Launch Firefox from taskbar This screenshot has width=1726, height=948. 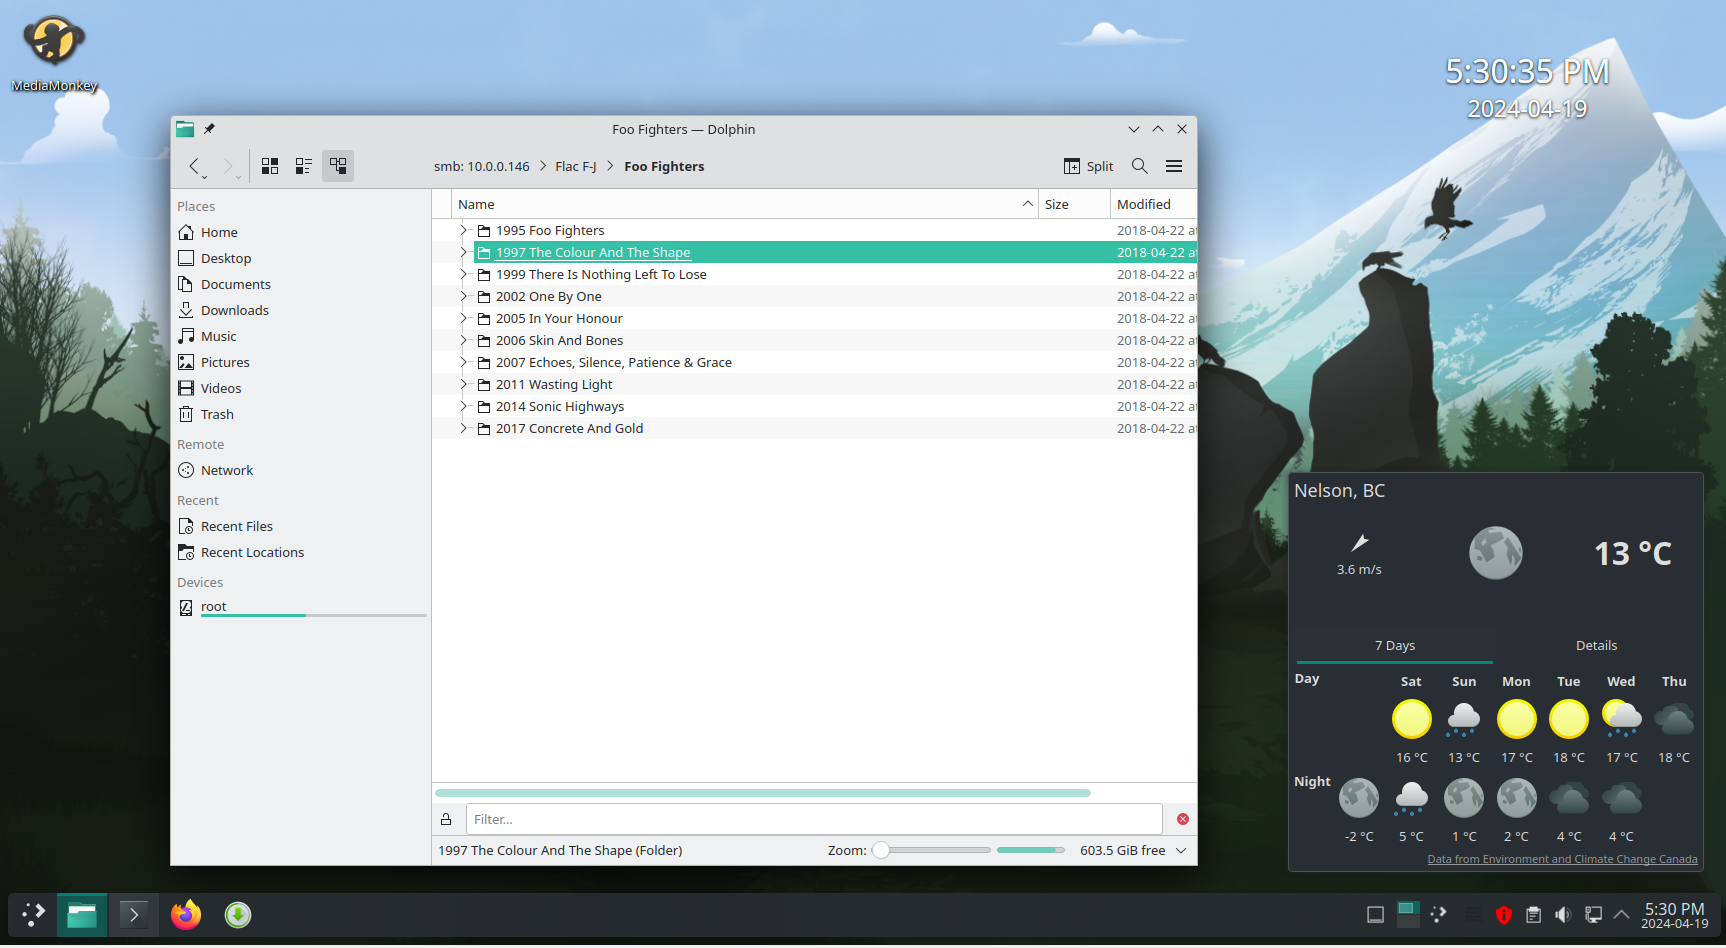186,914
